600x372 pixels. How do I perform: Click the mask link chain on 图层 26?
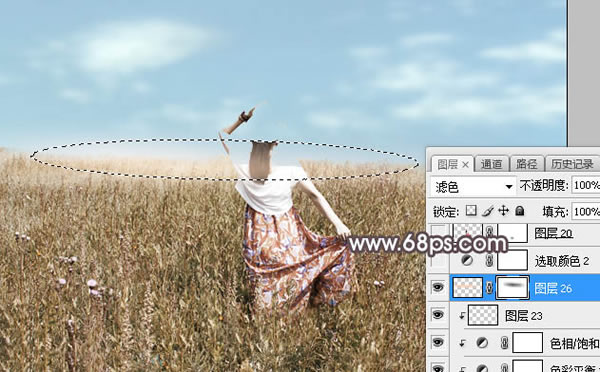tap(489, 288)
